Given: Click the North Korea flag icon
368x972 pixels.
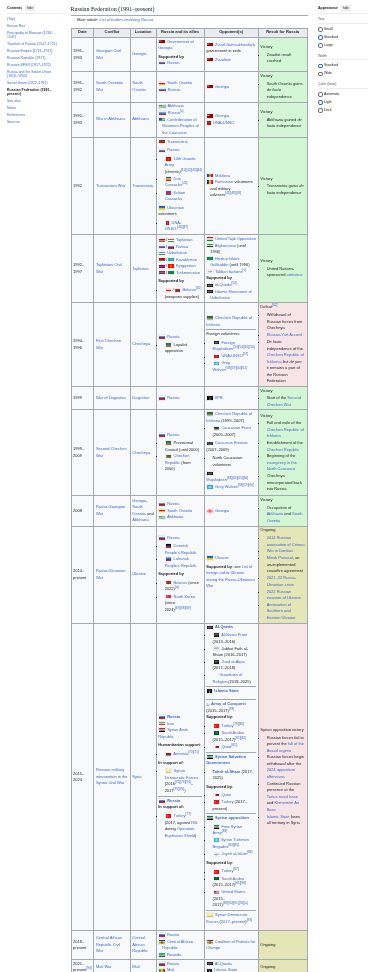Looking at the screenshot, I should pos(169,596).
